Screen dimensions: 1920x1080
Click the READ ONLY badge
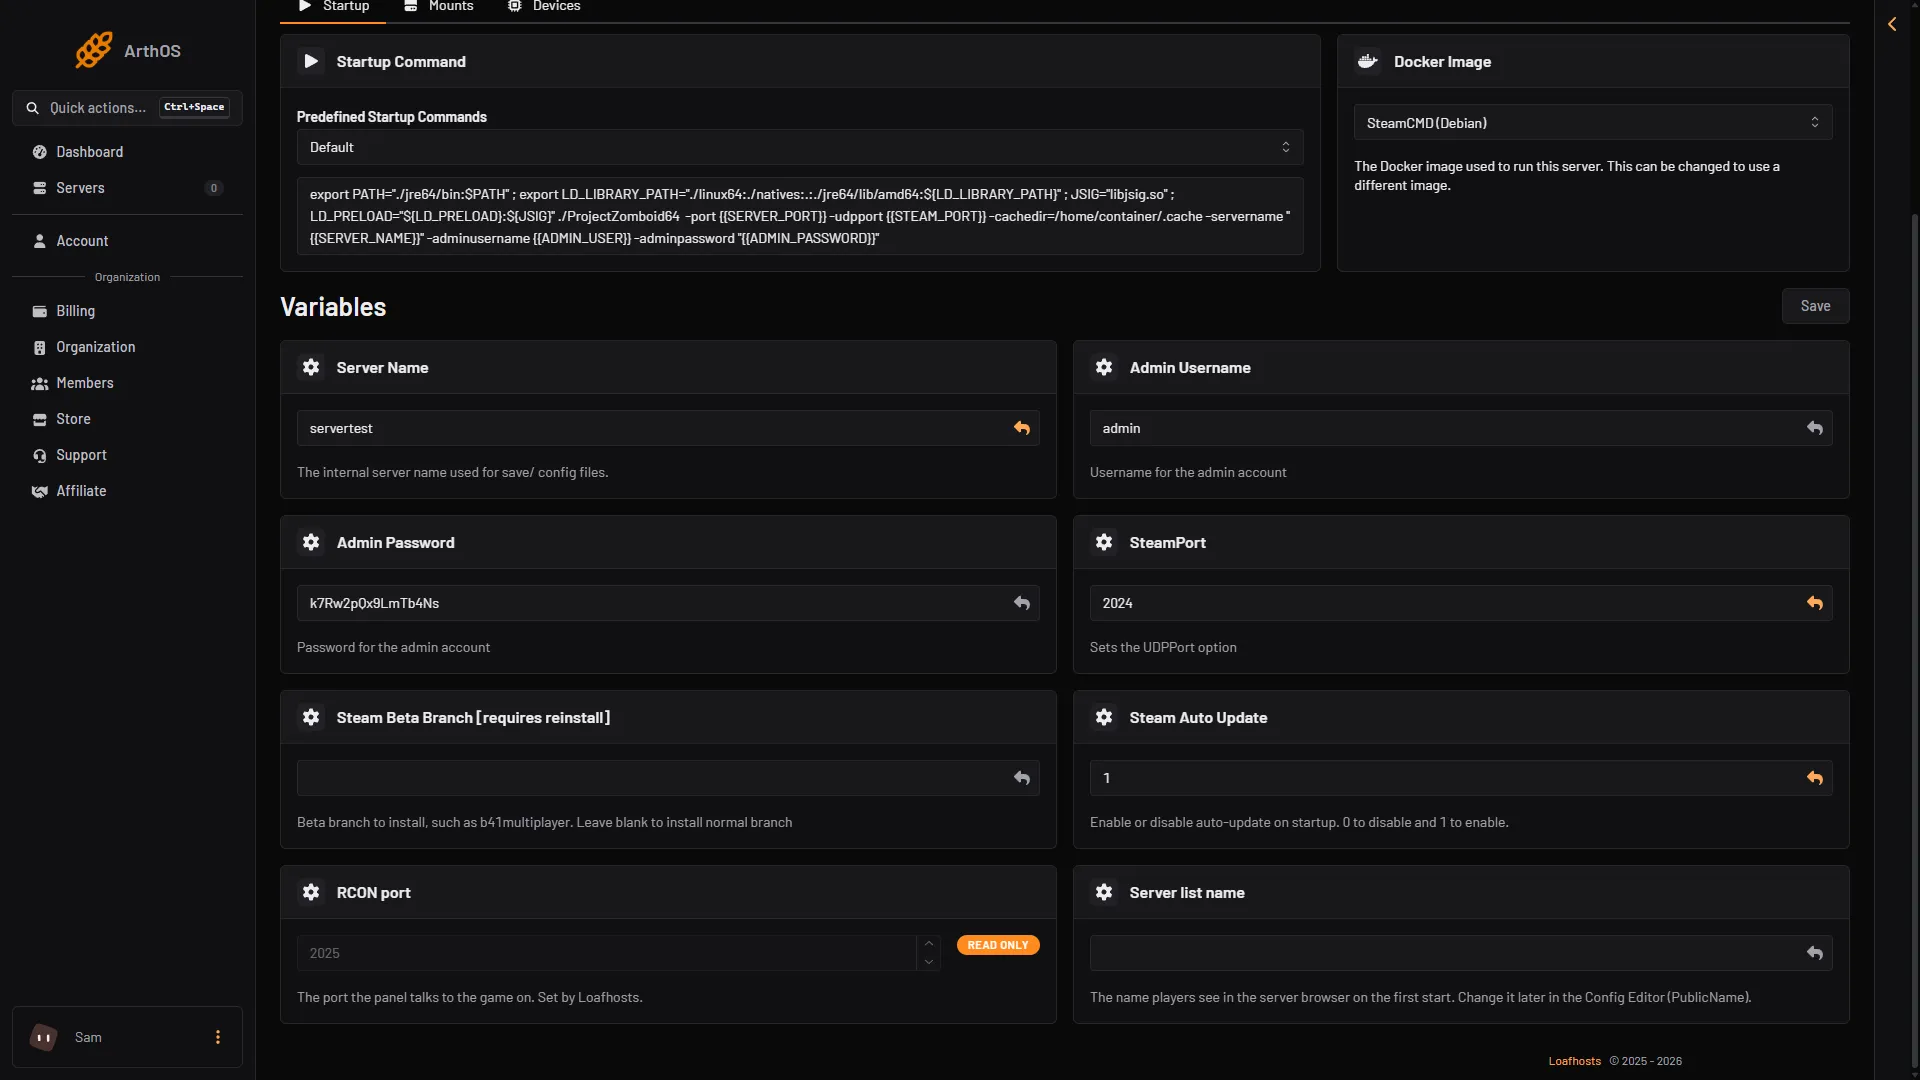point(998,945)
